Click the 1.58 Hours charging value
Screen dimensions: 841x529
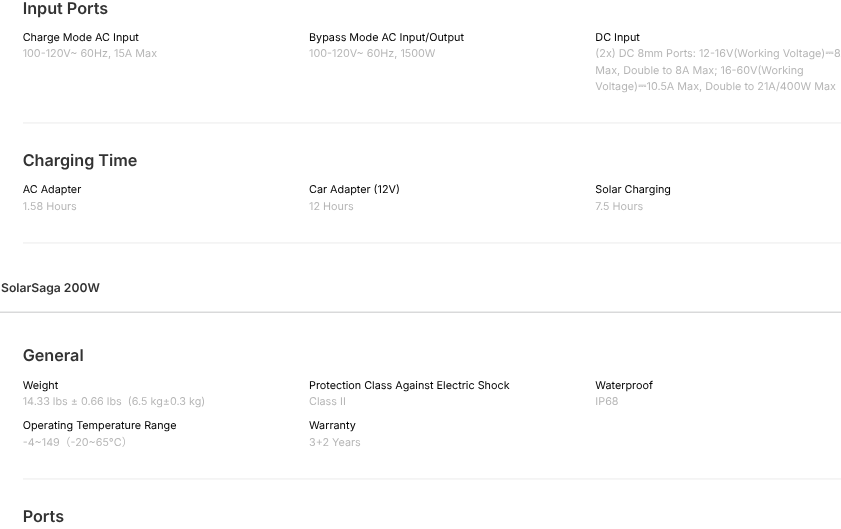point(50,206)
